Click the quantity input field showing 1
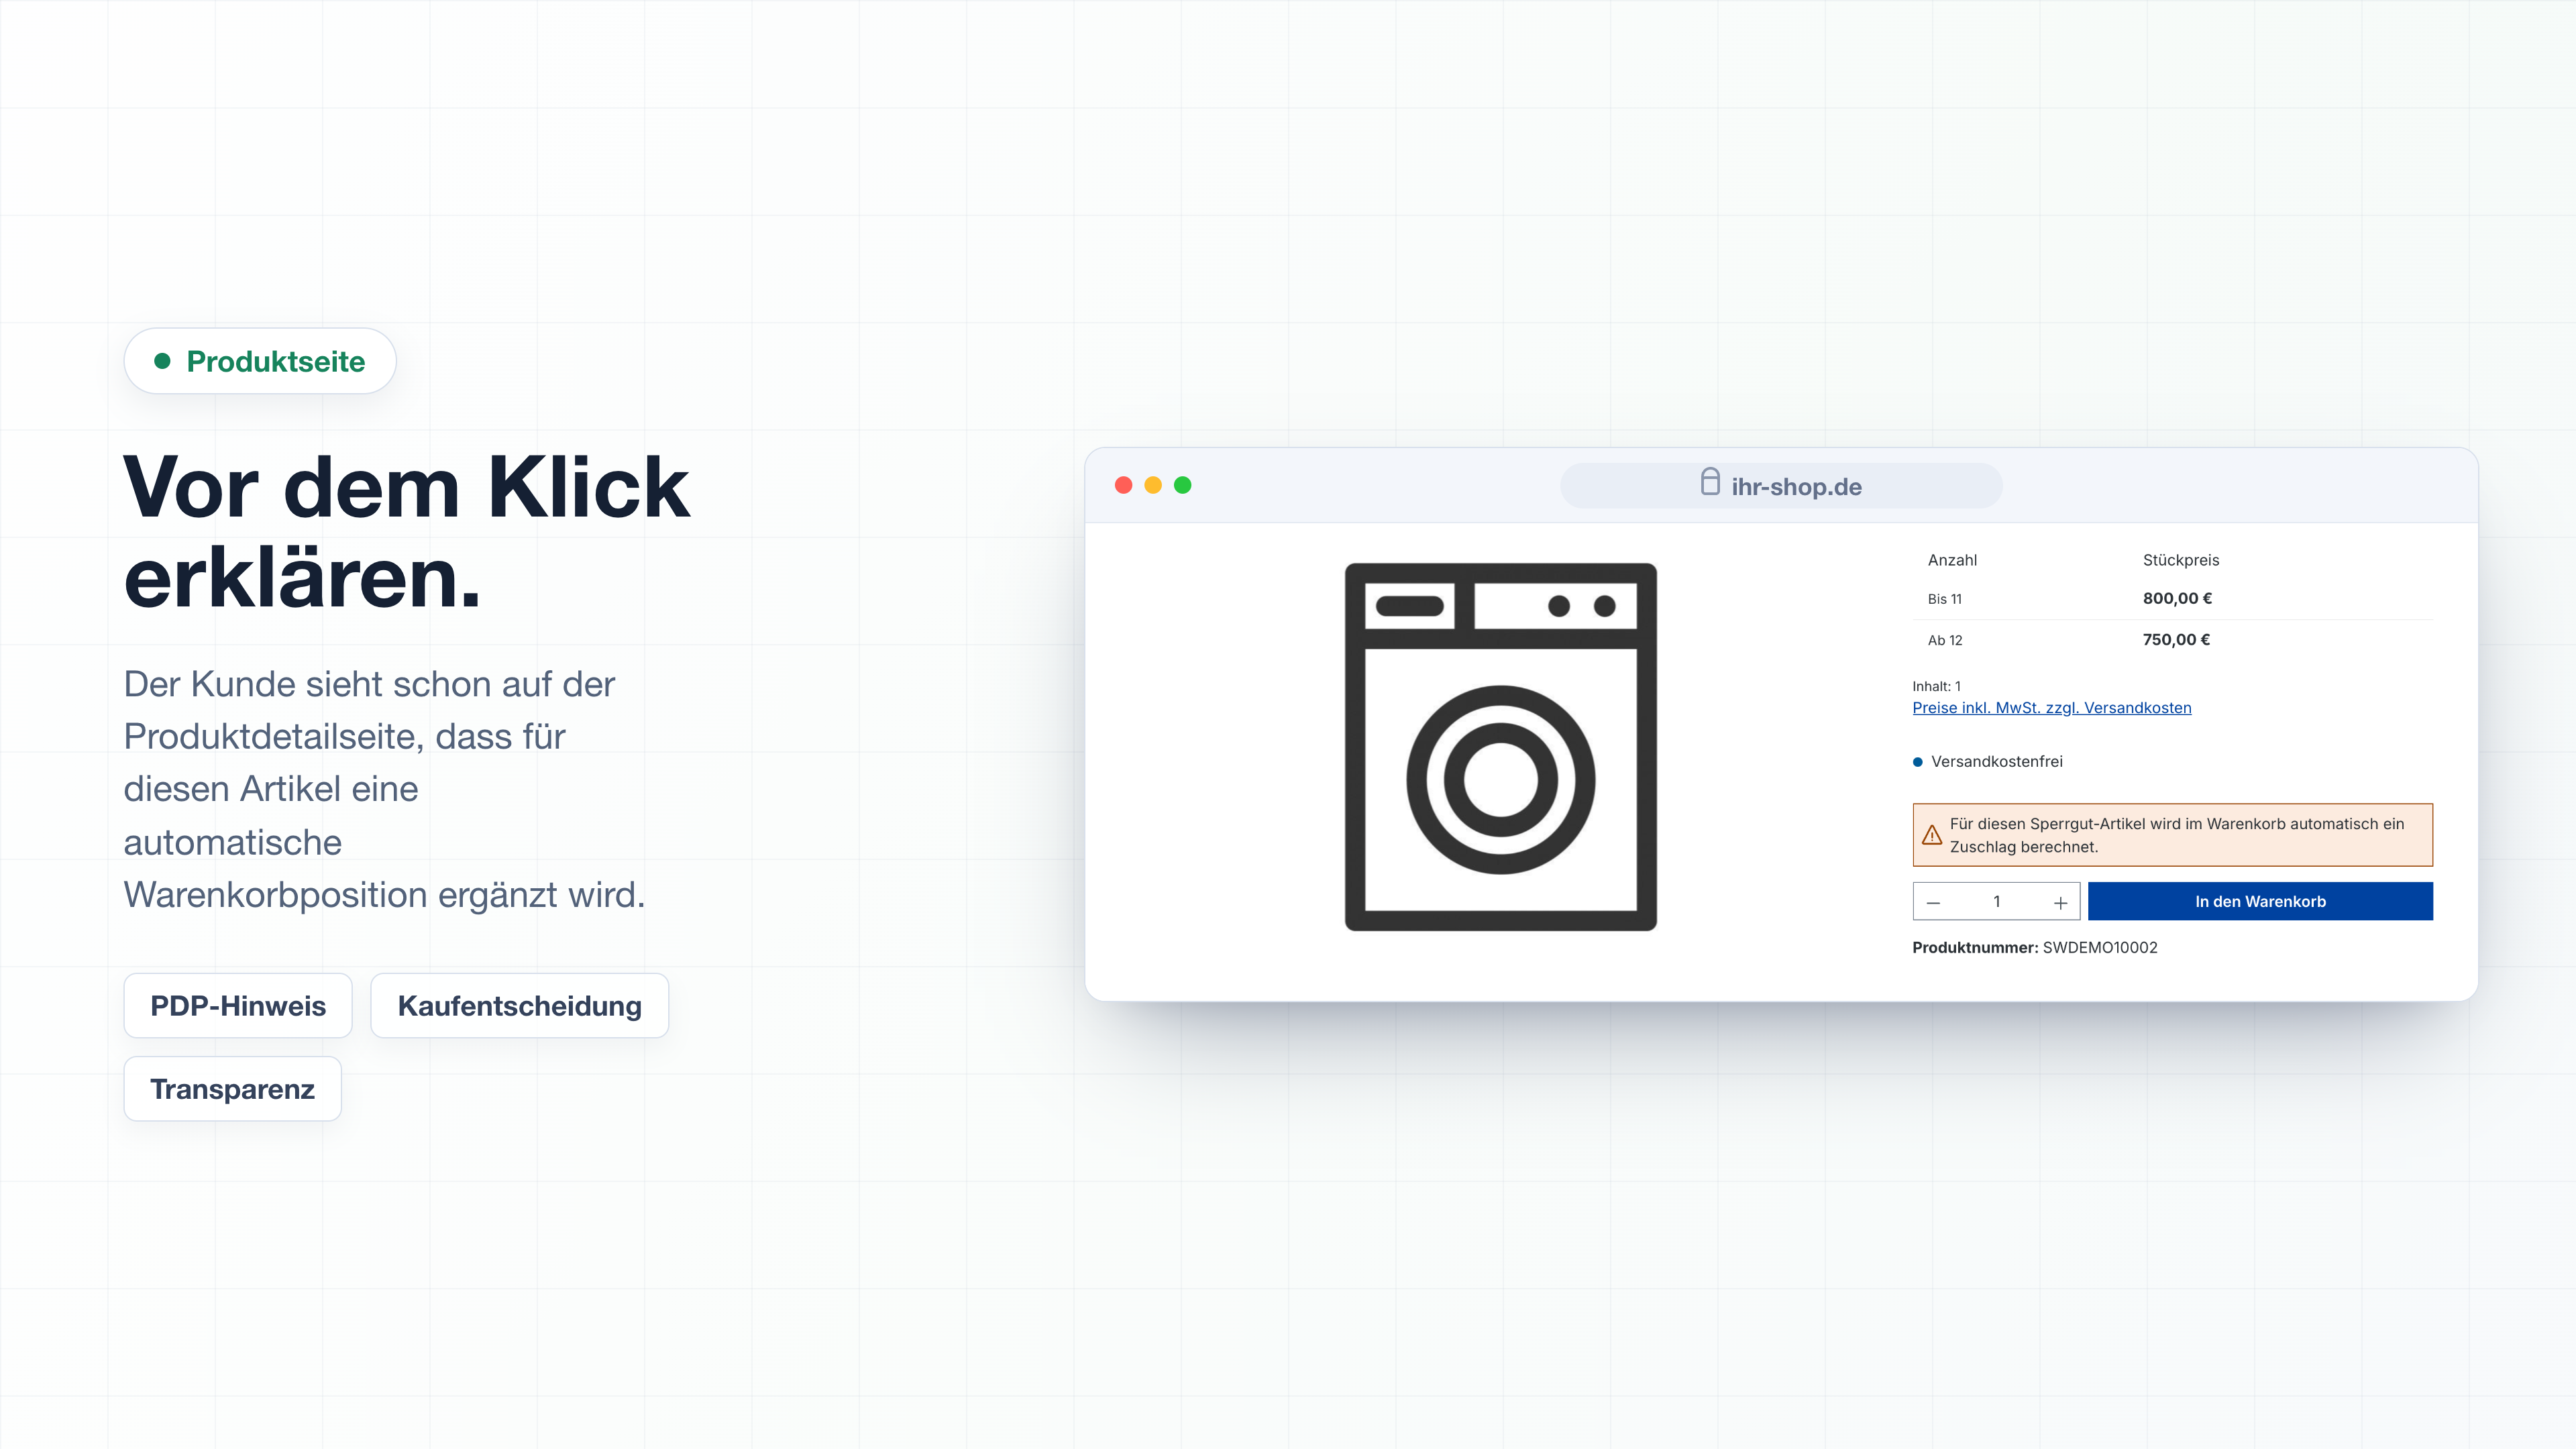This screenshot has width=2576, height=1449. (1996, 902)
